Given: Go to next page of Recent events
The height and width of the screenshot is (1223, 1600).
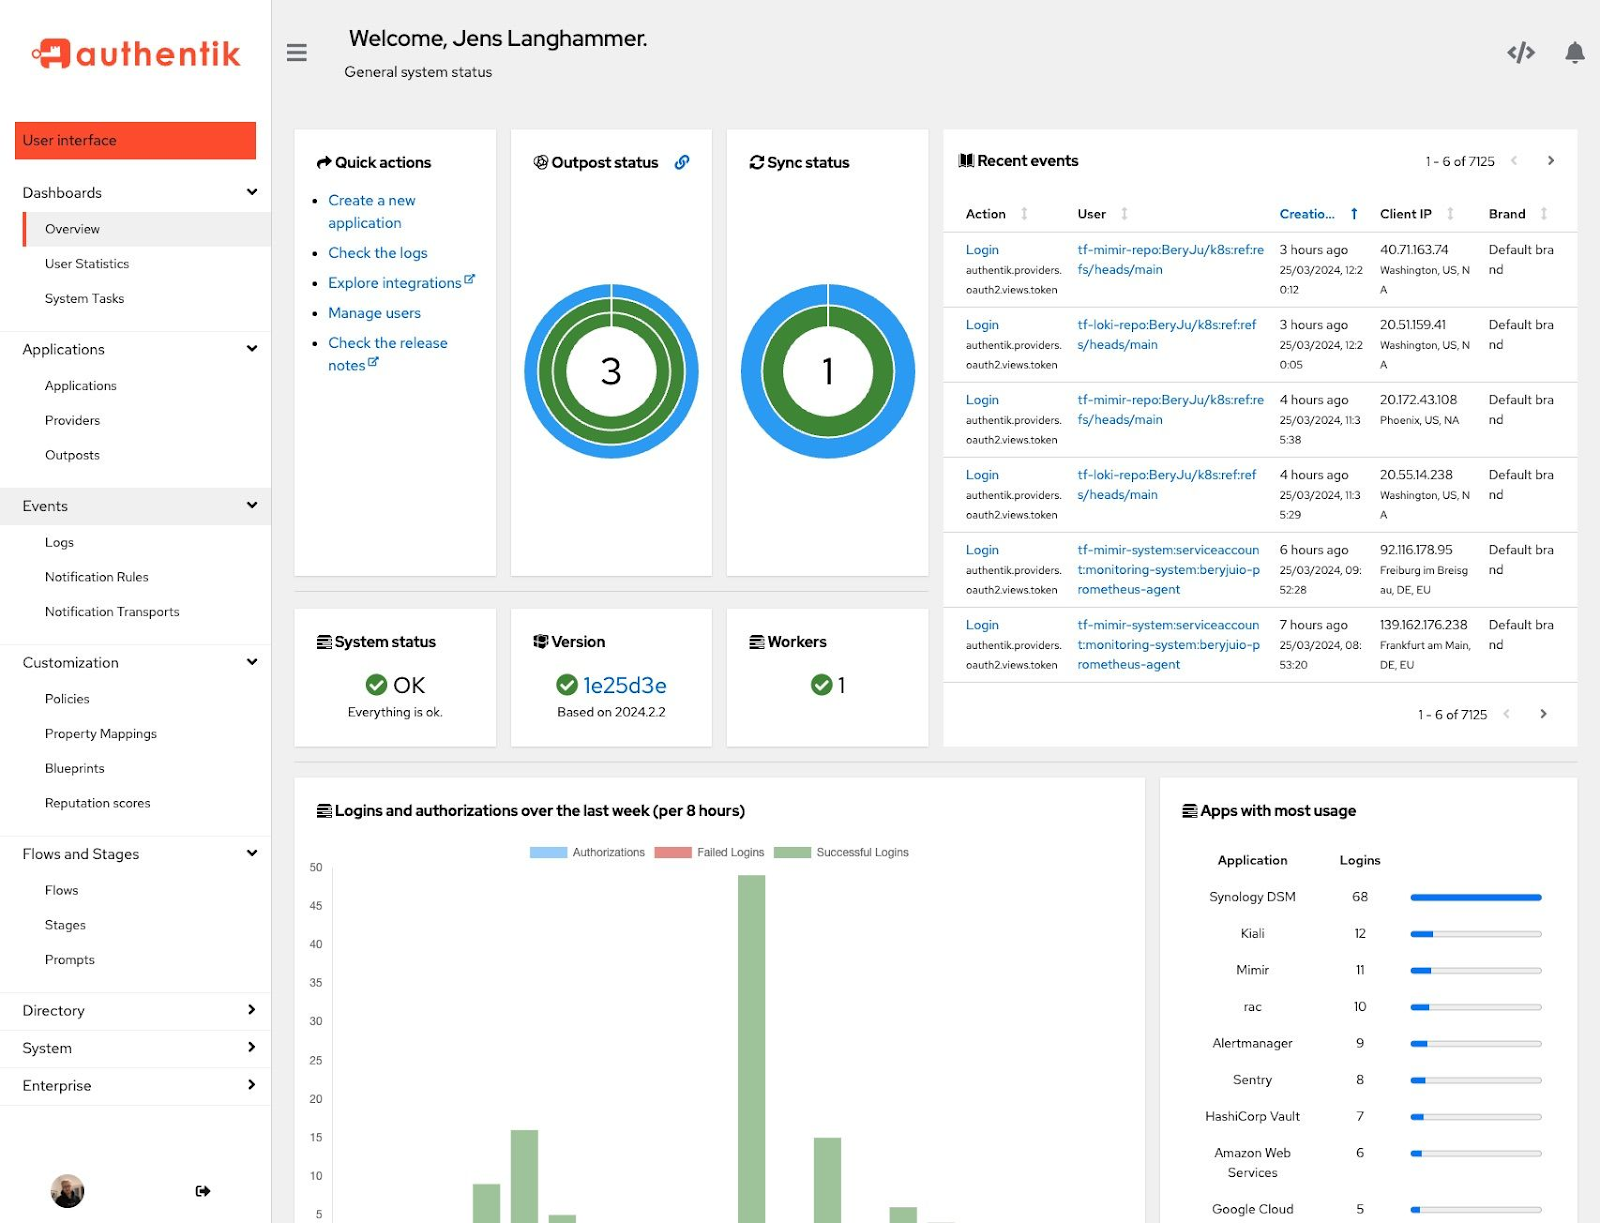Looking at the screenshot, I should (x=1550, y=161).
